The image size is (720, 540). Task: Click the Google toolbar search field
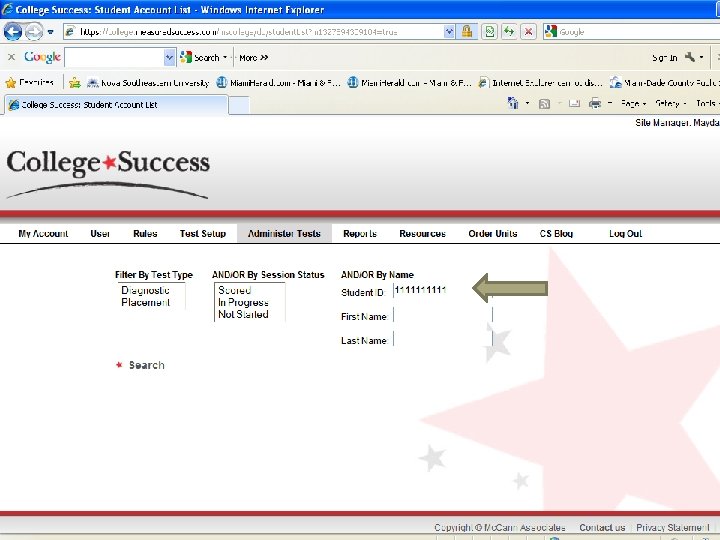(x=115, y=57)
